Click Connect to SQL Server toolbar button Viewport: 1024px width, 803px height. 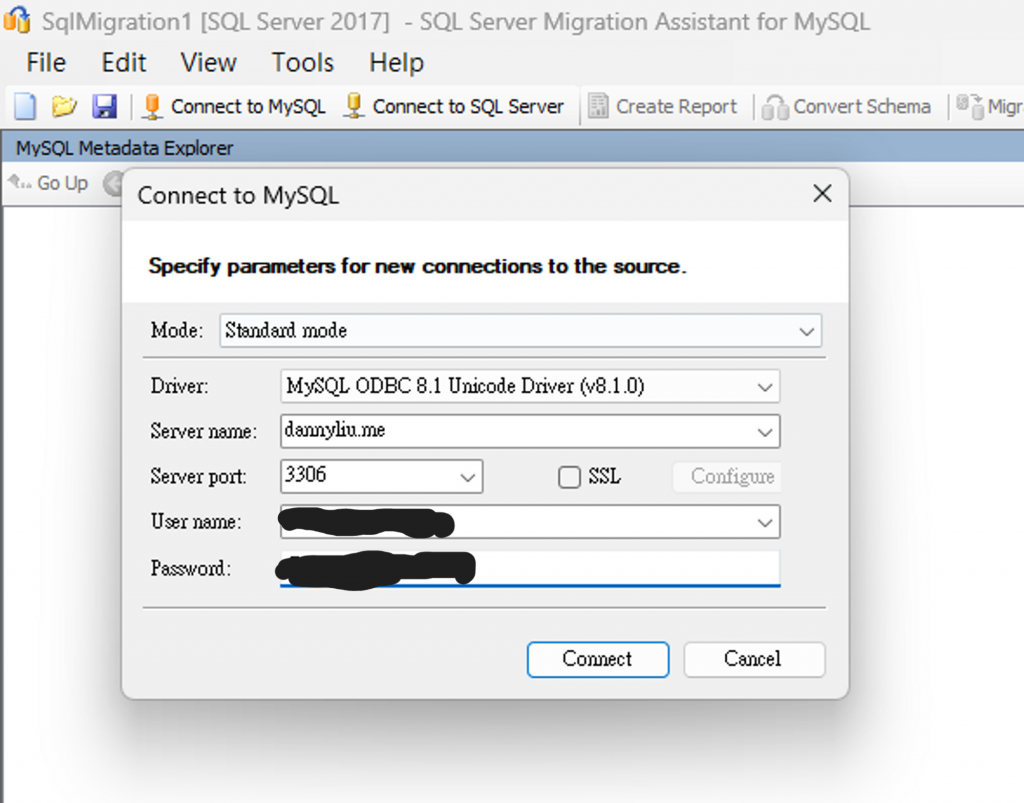coord(454,106)
